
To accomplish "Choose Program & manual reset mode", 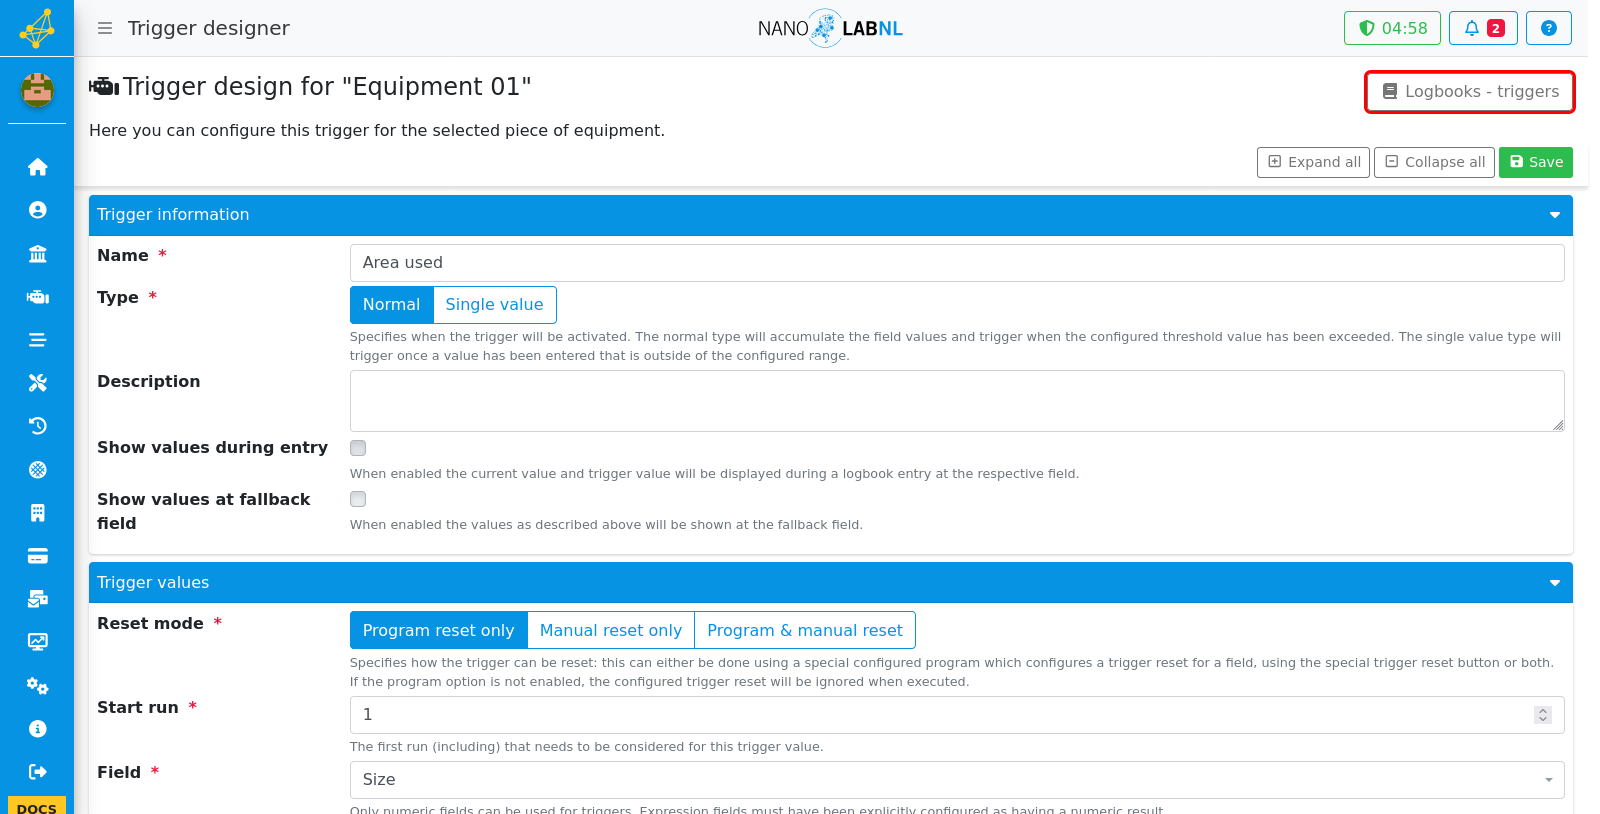I will 805,631.
